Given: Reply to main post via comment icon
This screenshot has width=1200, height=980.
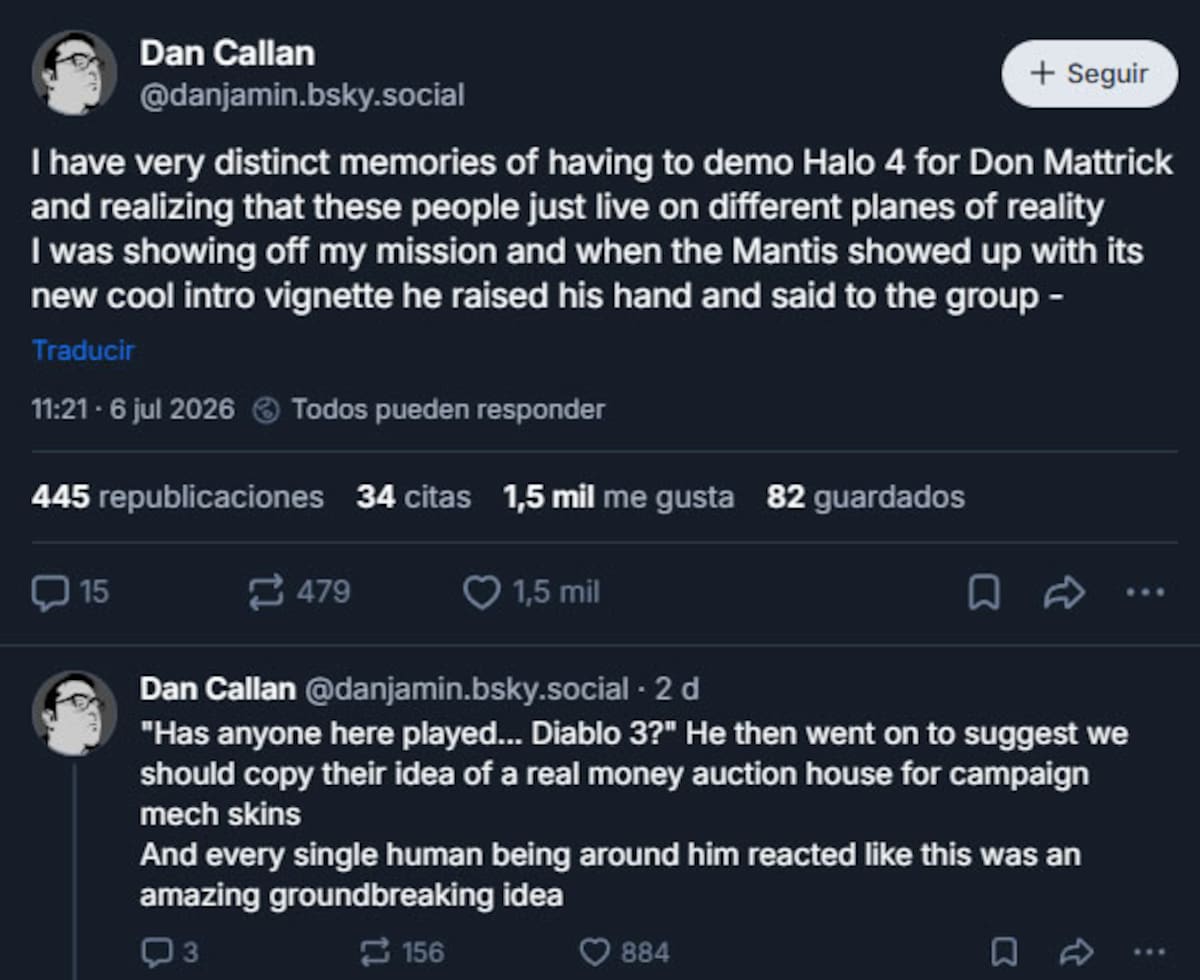Looking at the screenshot, I should click(x=70, y=593).
